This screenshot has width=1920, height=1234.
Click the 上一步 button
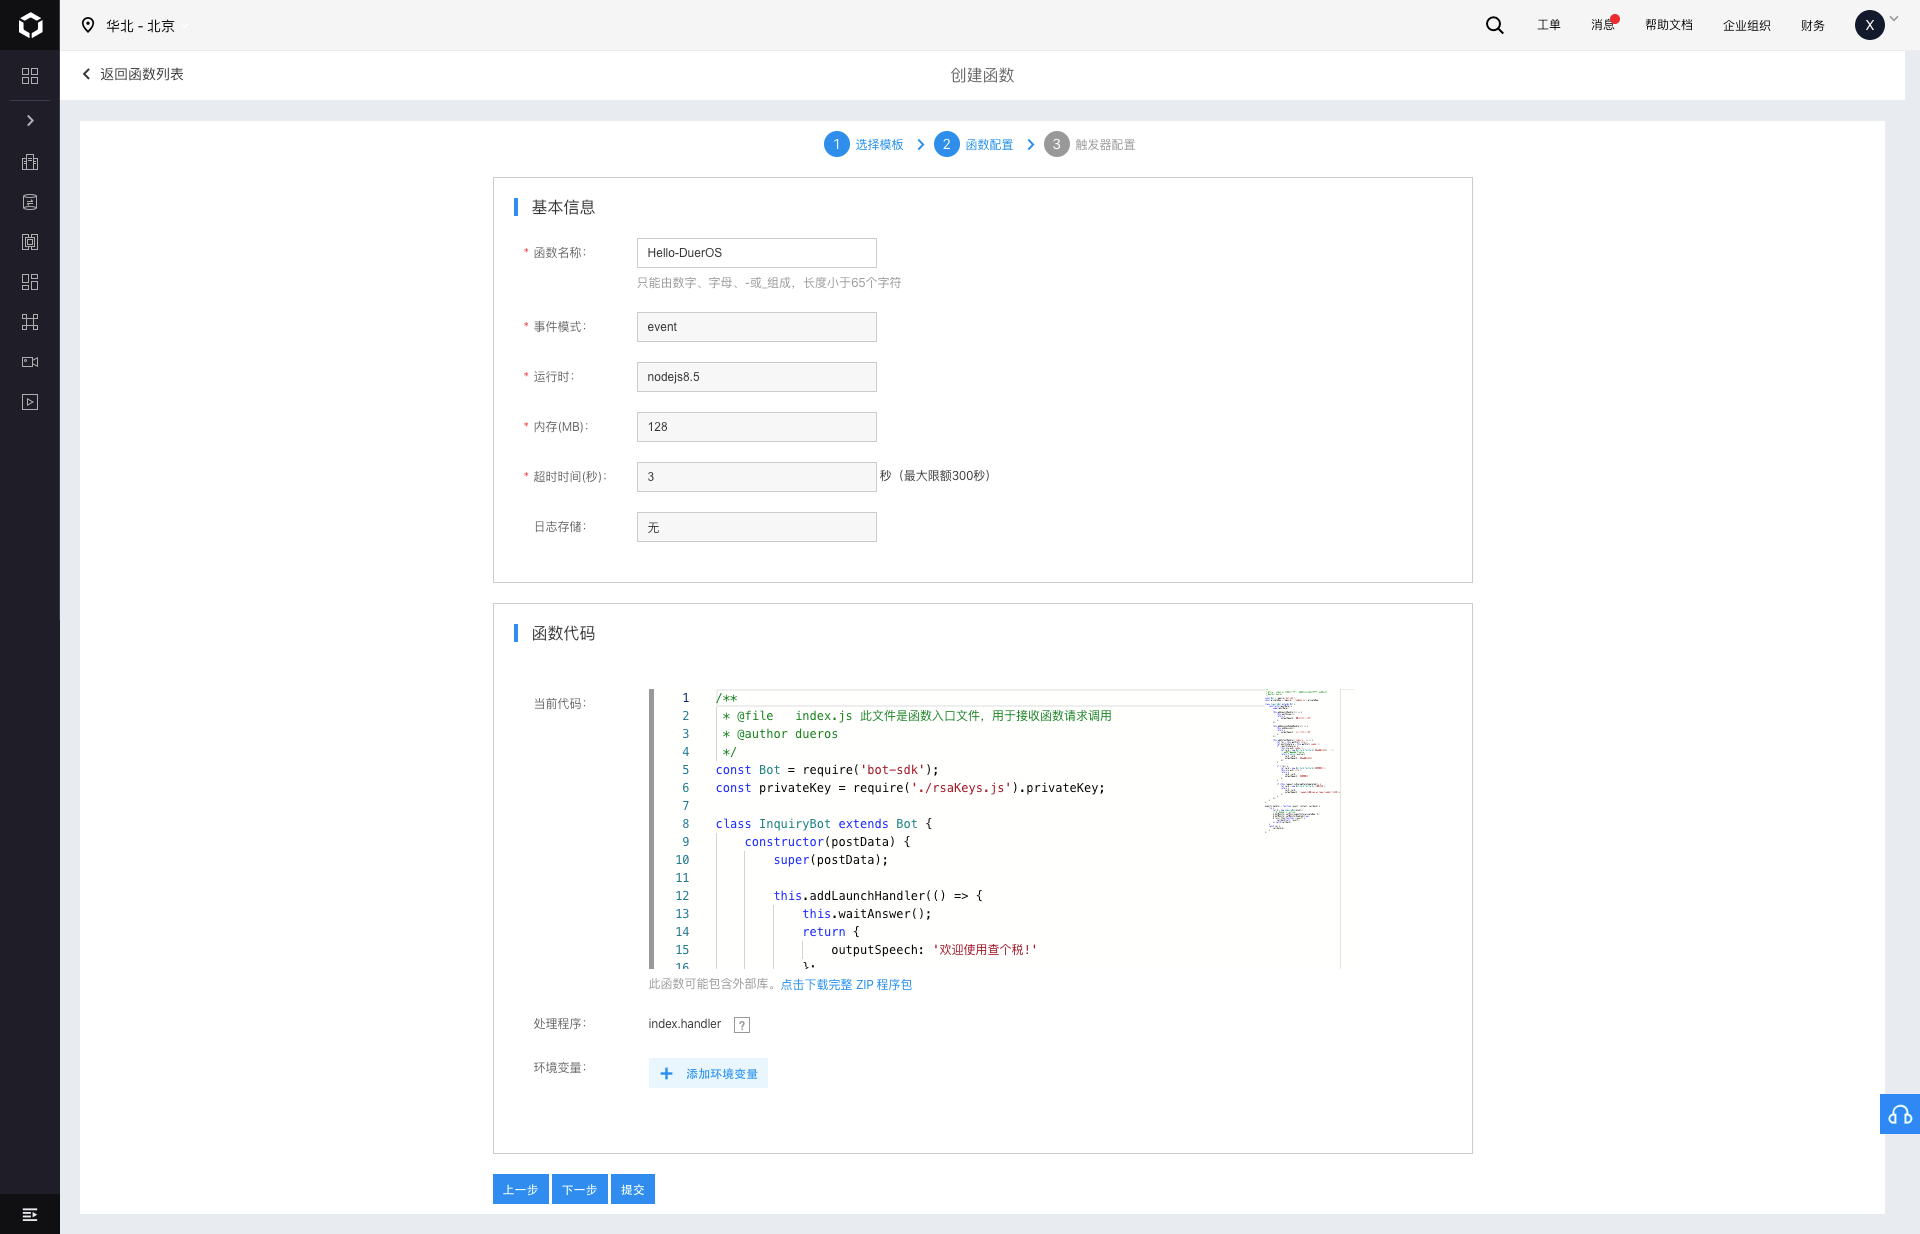coord(520,1189)
